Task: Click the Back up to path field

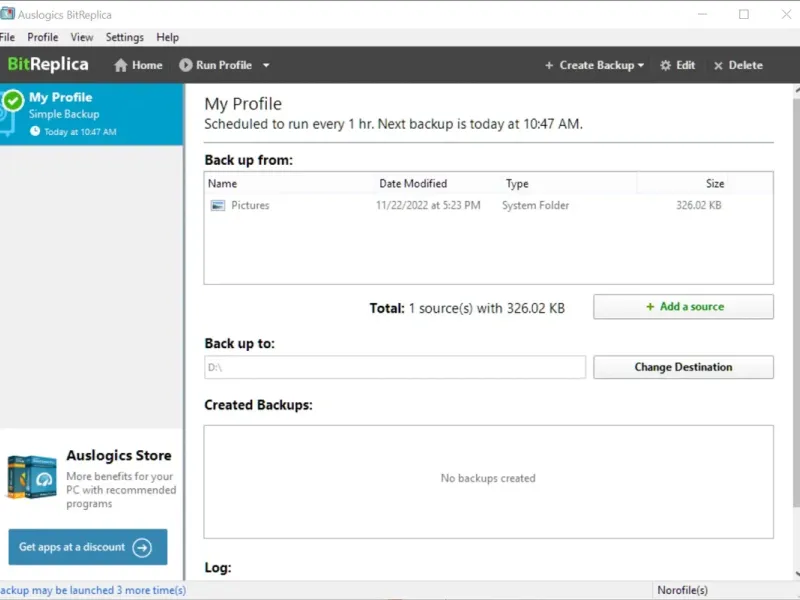Action: tap(395, 368)
